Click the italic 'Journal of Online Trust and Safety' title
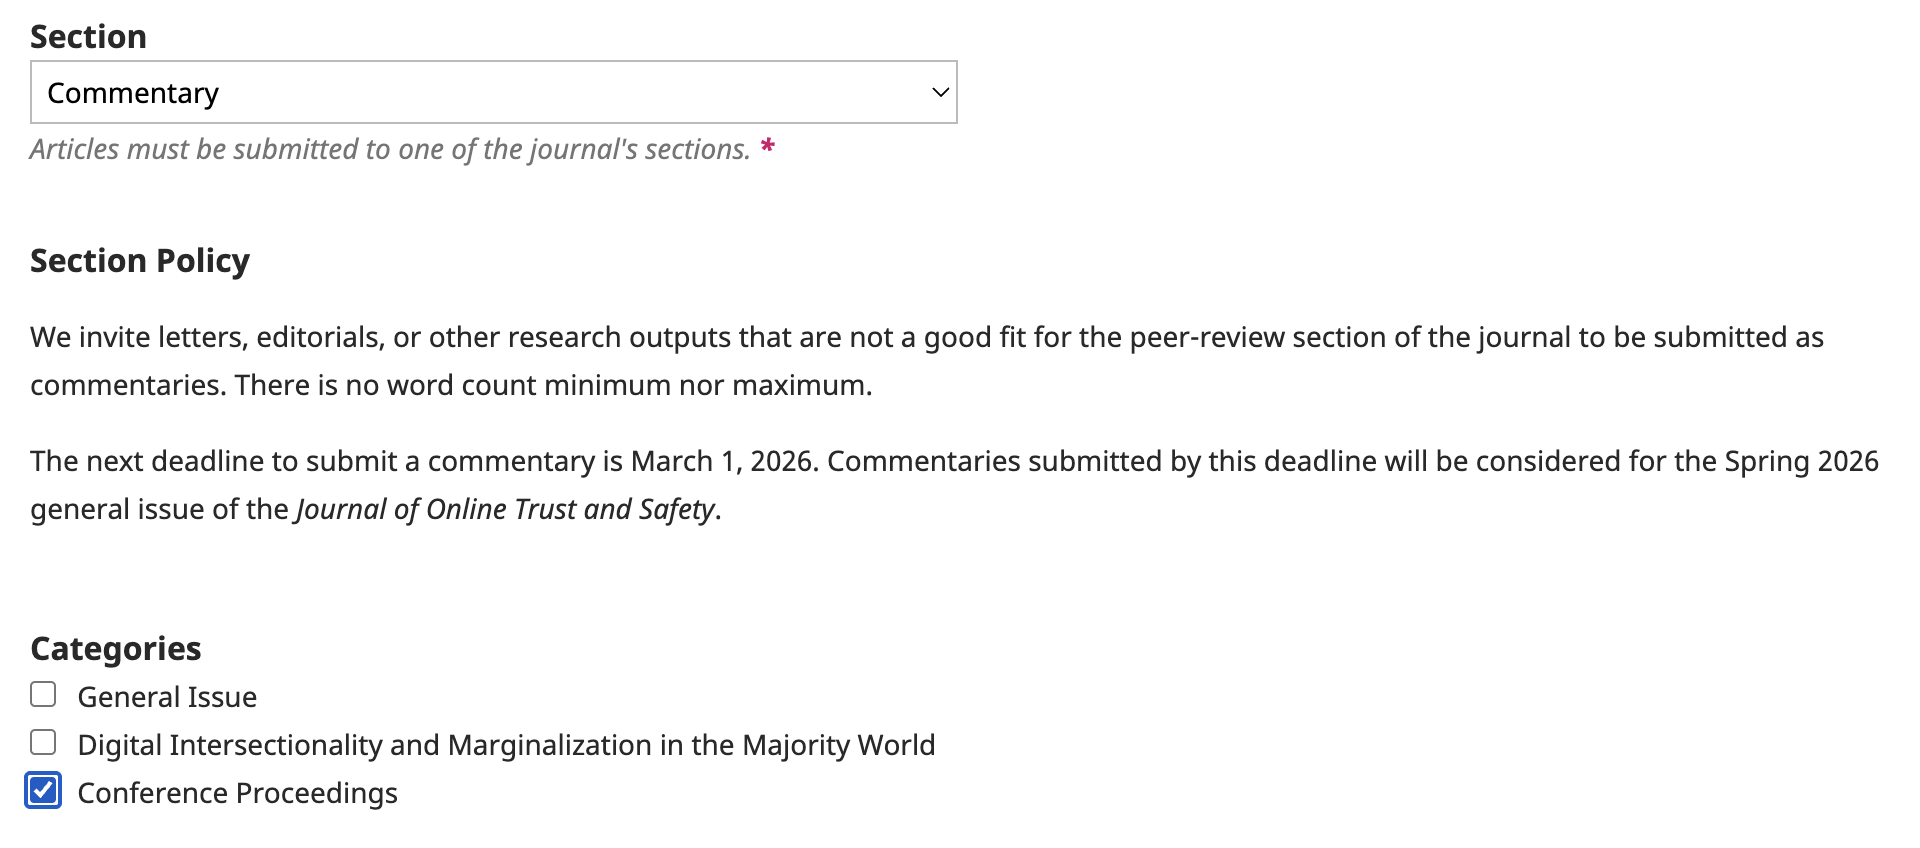This screenshot has width=1920, height=848. click(505, 509)
